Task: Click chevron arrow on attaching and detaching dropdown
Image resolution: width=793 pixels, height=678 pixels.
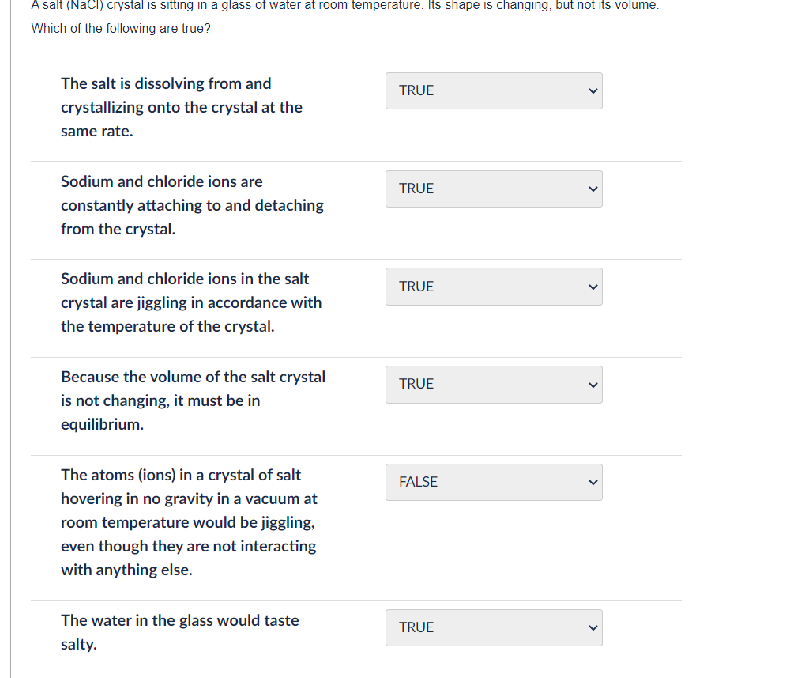Action: click(x=593, y=189)
